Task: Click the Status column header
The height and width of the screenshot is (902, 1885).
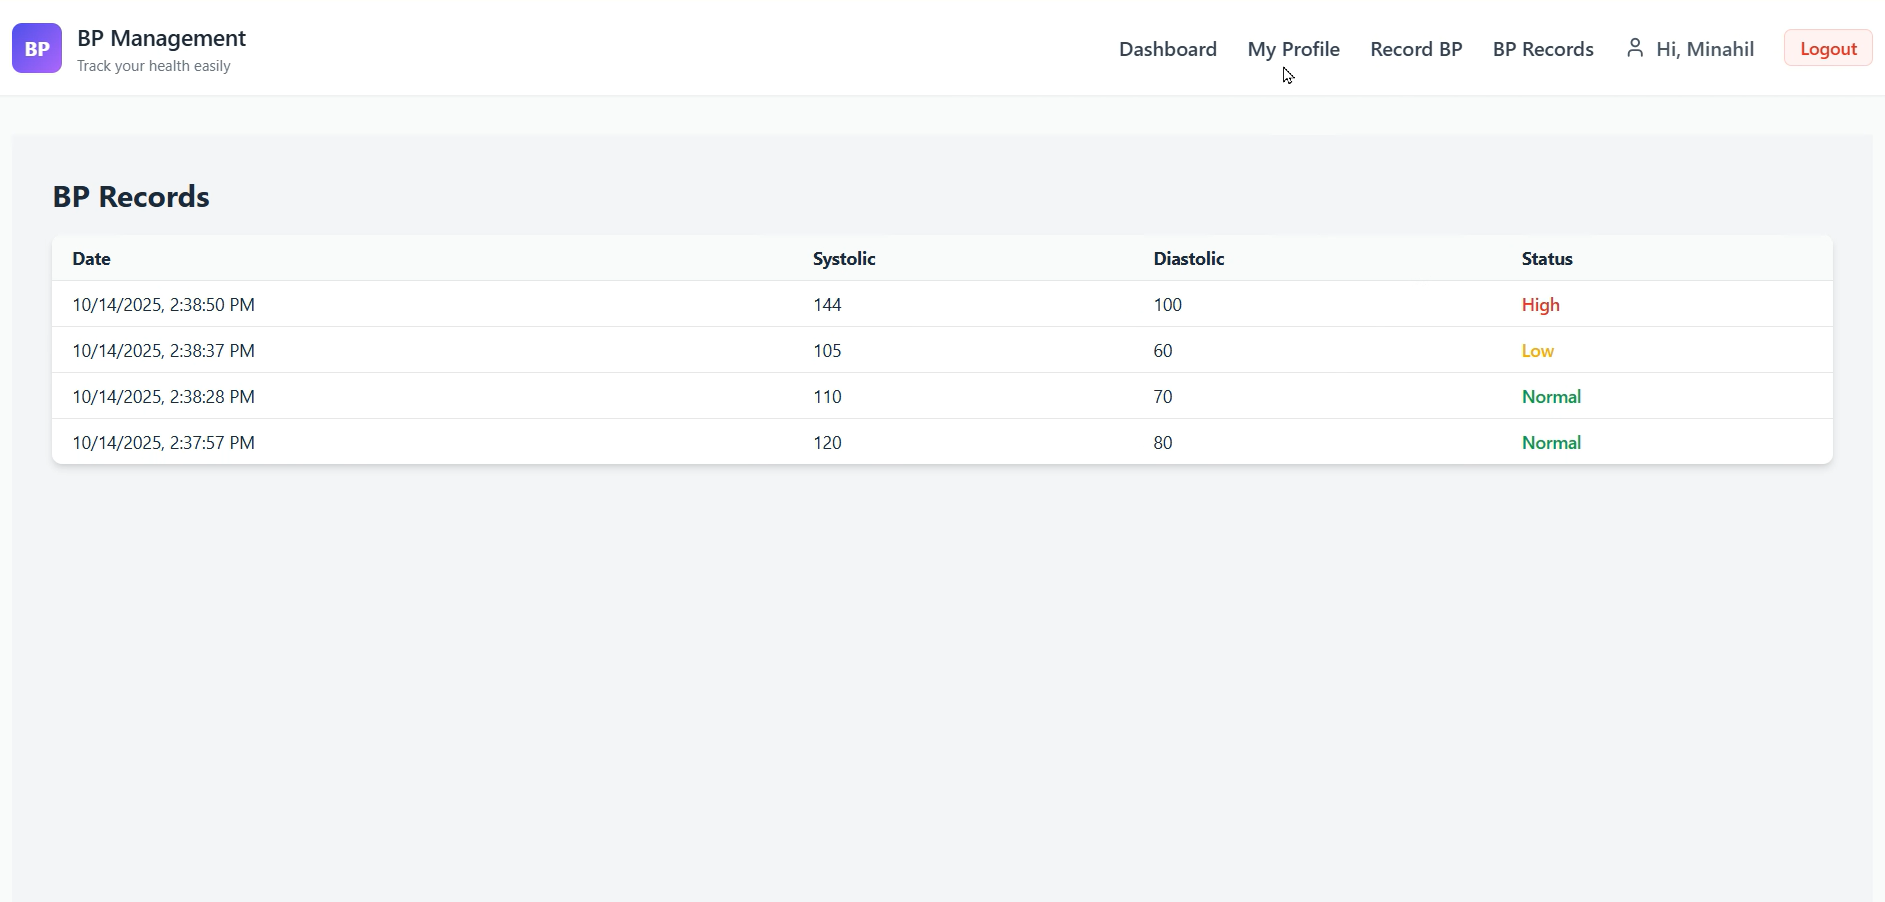Action: pos(1546,259)
